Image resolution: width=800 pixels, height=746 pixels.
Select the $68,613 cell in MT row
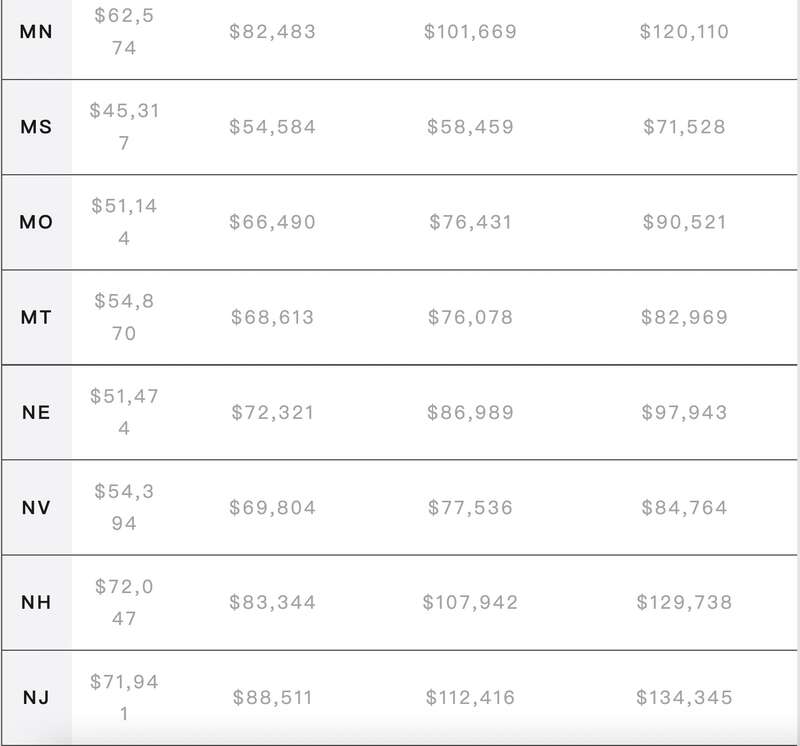[272, 317]
